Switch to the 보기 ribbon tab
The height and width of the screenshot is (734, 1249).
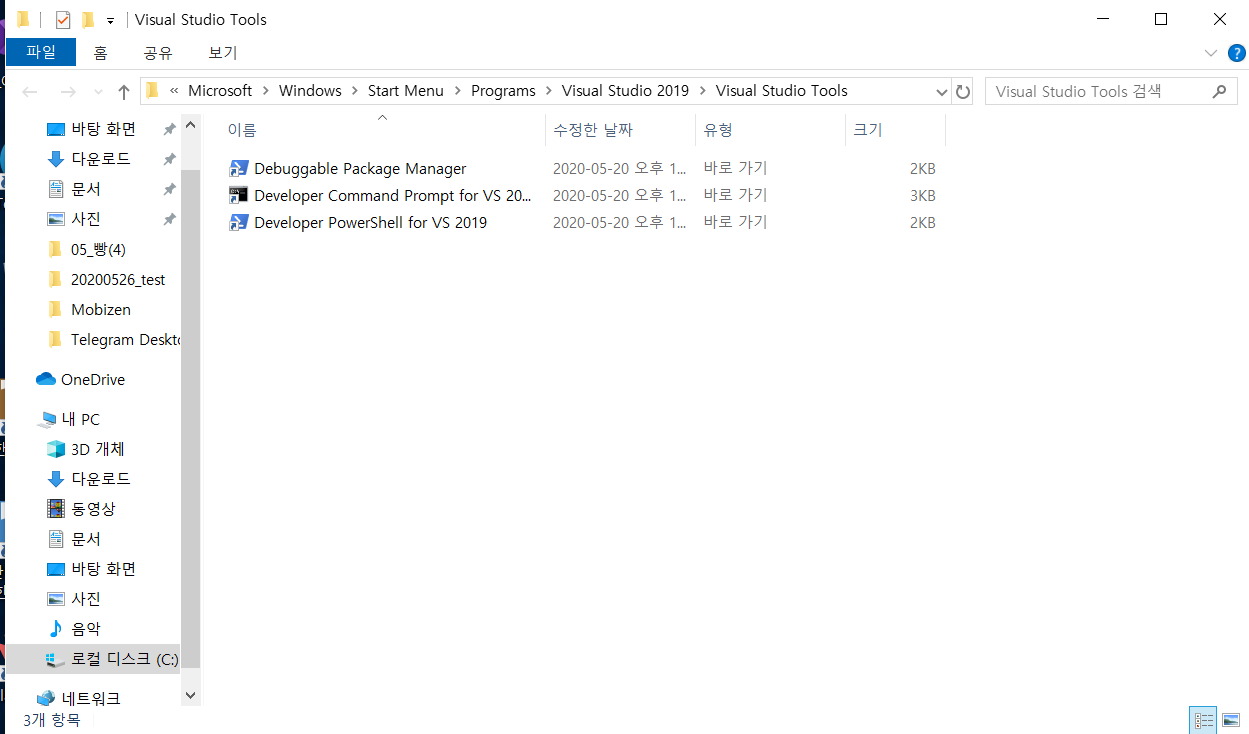pos(223,53)
